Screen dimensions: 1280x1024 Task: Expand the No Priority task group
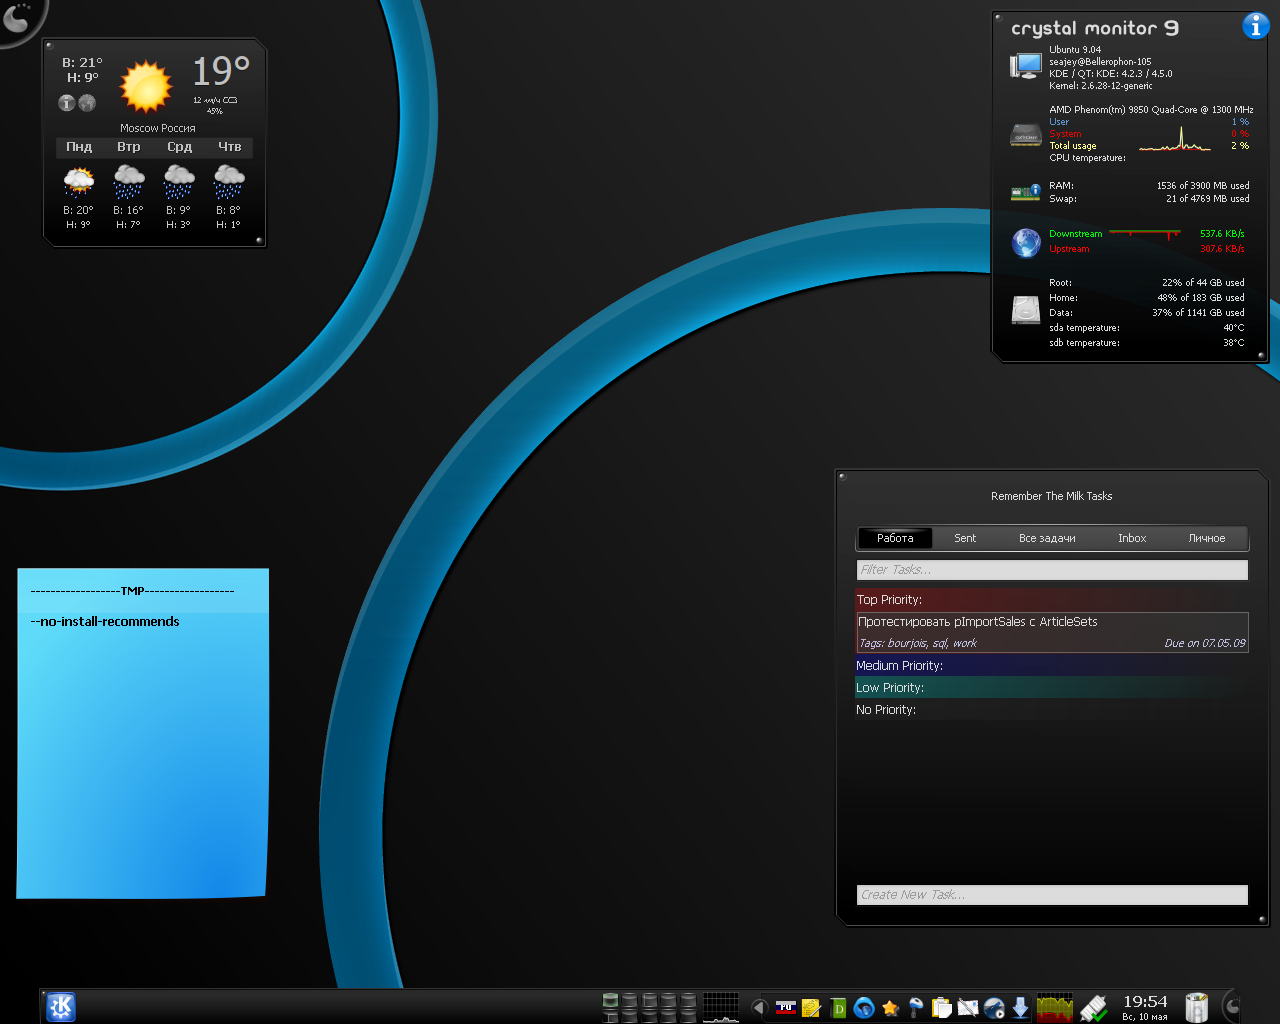(x=1052, y=710)
